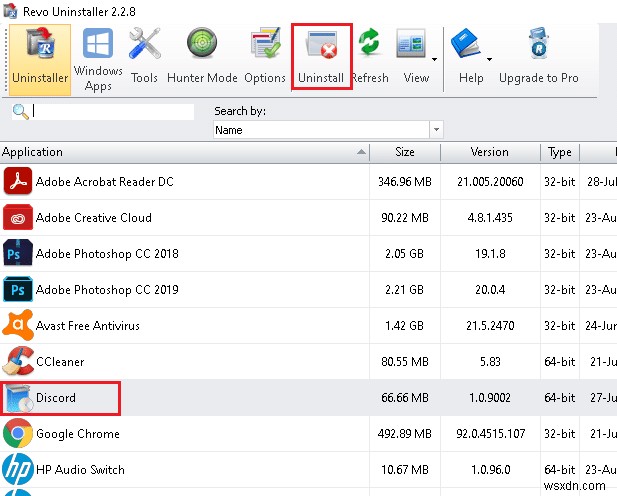The image size is (617, 496).
Task: Click the Adobe Acrobat Reader DC icon
Action: point(18,181)
